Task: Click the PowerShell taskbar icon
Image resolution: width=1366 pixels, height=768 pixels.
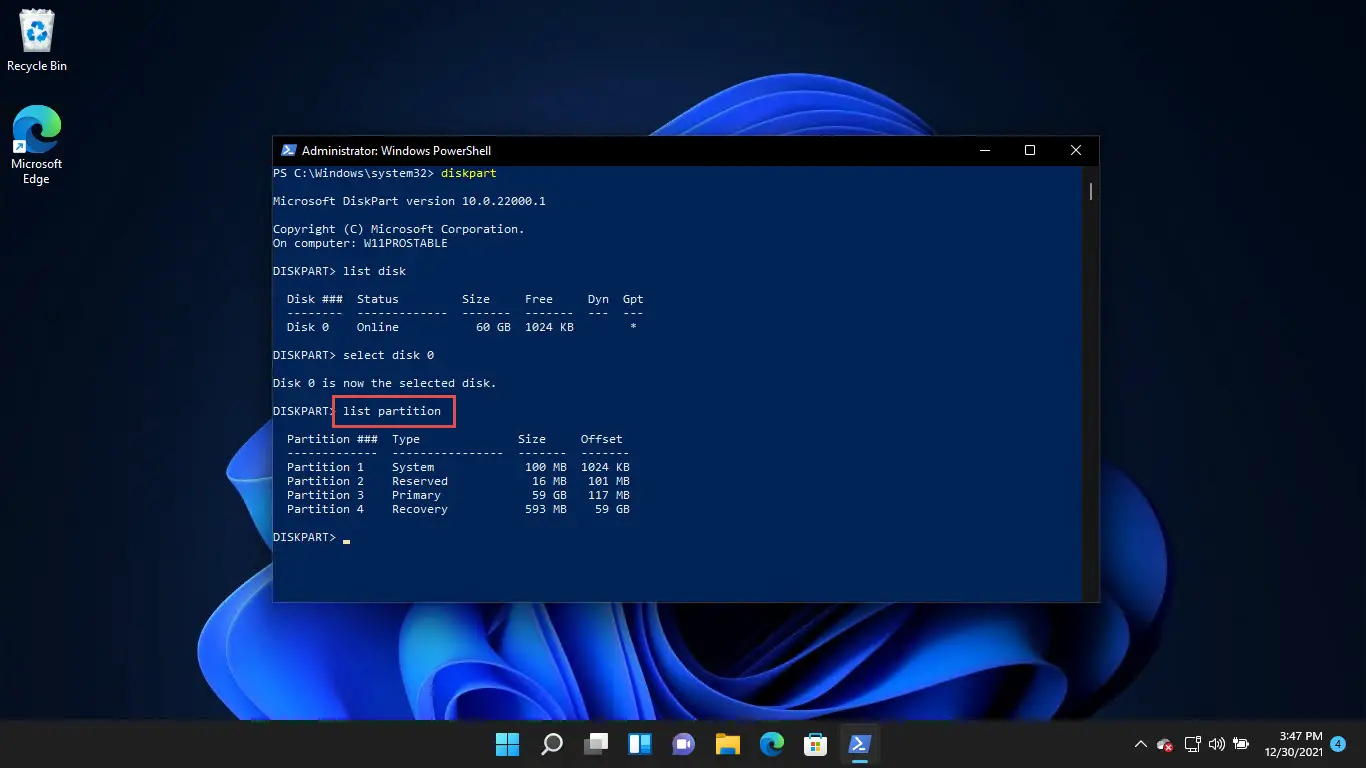Action: (859, 744)
